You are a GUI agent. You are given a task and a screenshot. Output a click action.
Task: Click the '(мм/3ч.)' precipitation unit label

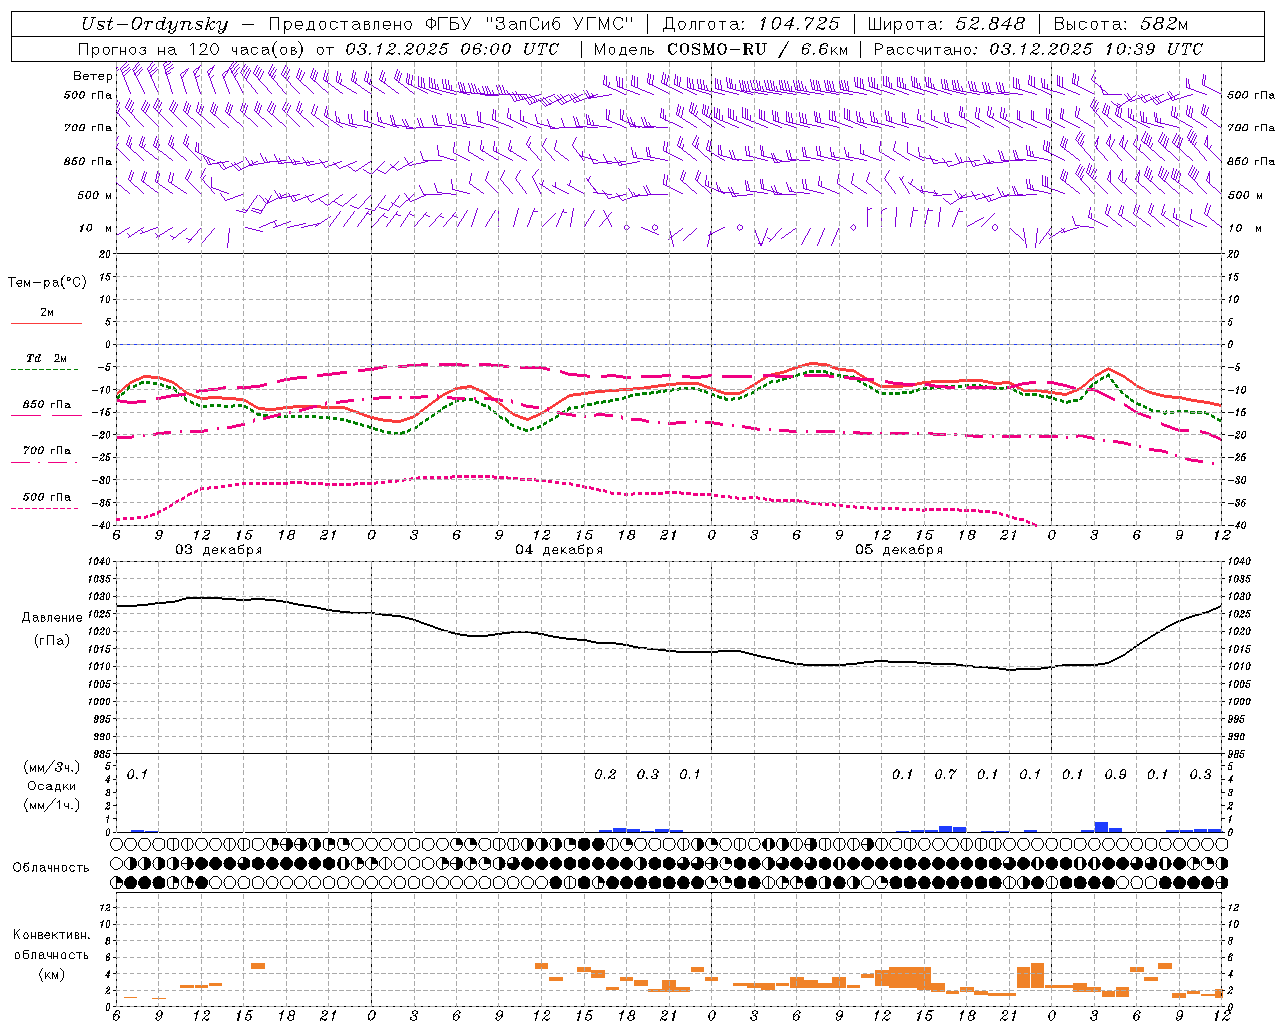pos(51,768)
